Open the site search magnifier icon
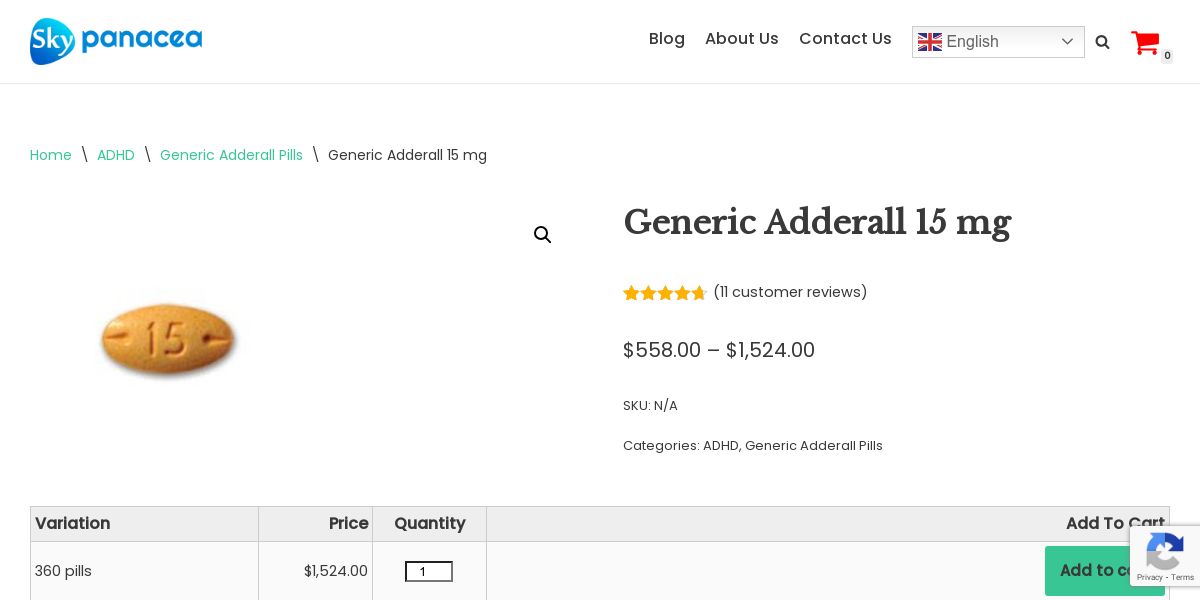 (1102, 42)
